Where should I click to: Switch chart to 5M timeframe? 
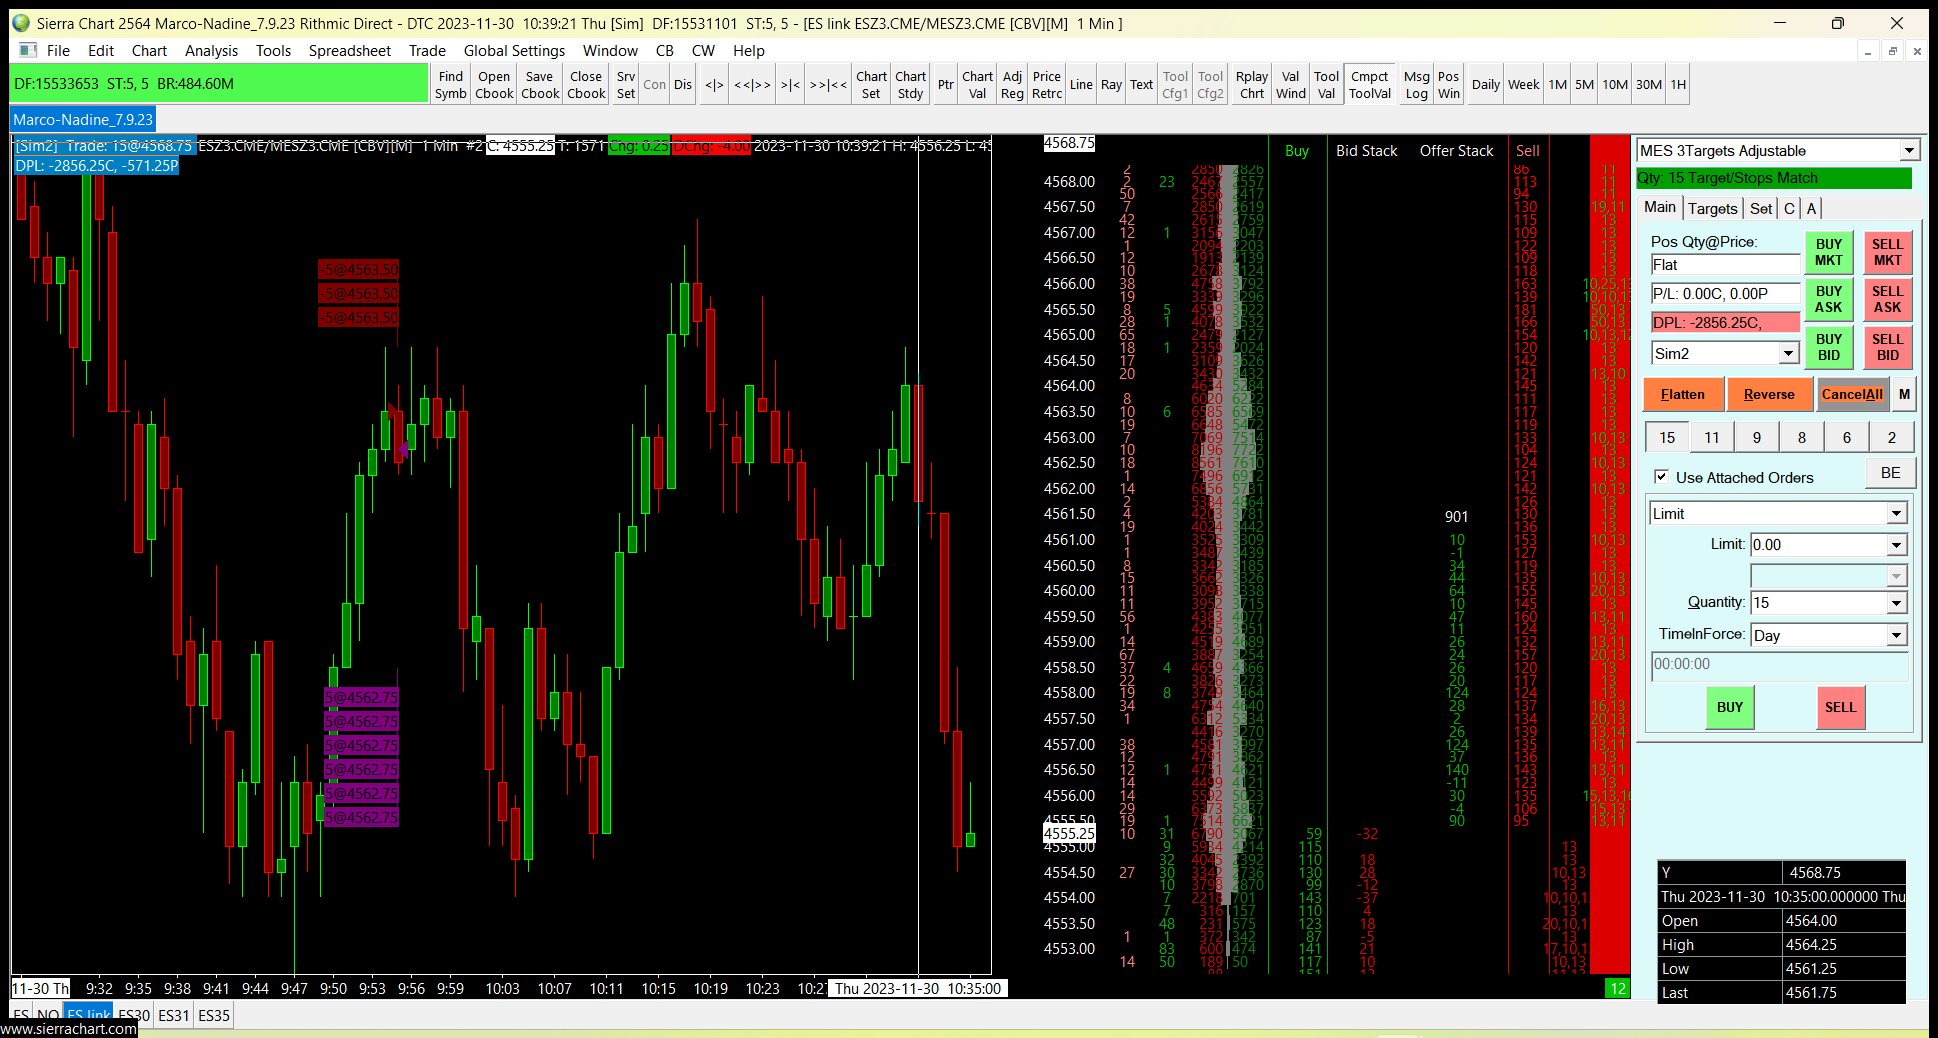coord(1584,85)
